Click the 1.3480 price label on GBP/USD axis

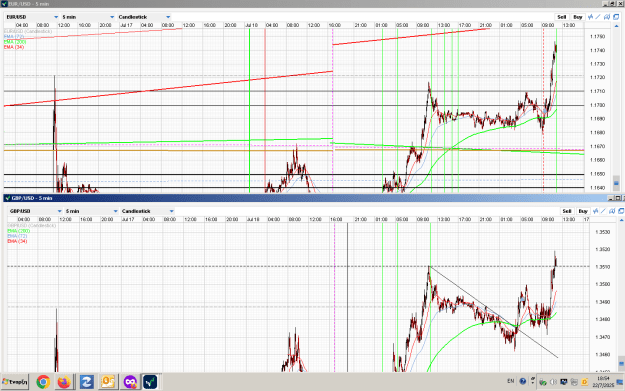click(x=602, y=319)
